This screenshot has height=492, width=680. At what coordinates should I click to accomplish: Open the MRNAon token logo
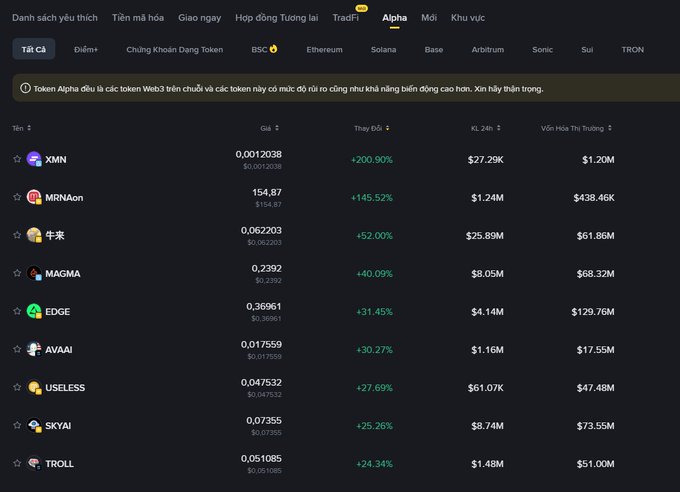[34, 197]
